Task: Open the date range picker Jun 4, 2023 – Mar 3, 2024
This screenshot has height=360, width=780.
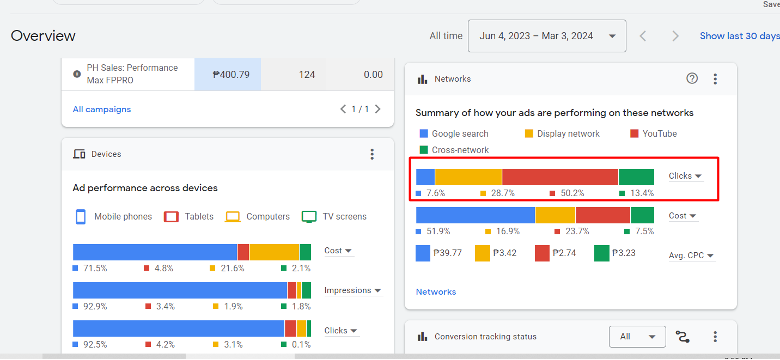Action: [x=547, y=36]
